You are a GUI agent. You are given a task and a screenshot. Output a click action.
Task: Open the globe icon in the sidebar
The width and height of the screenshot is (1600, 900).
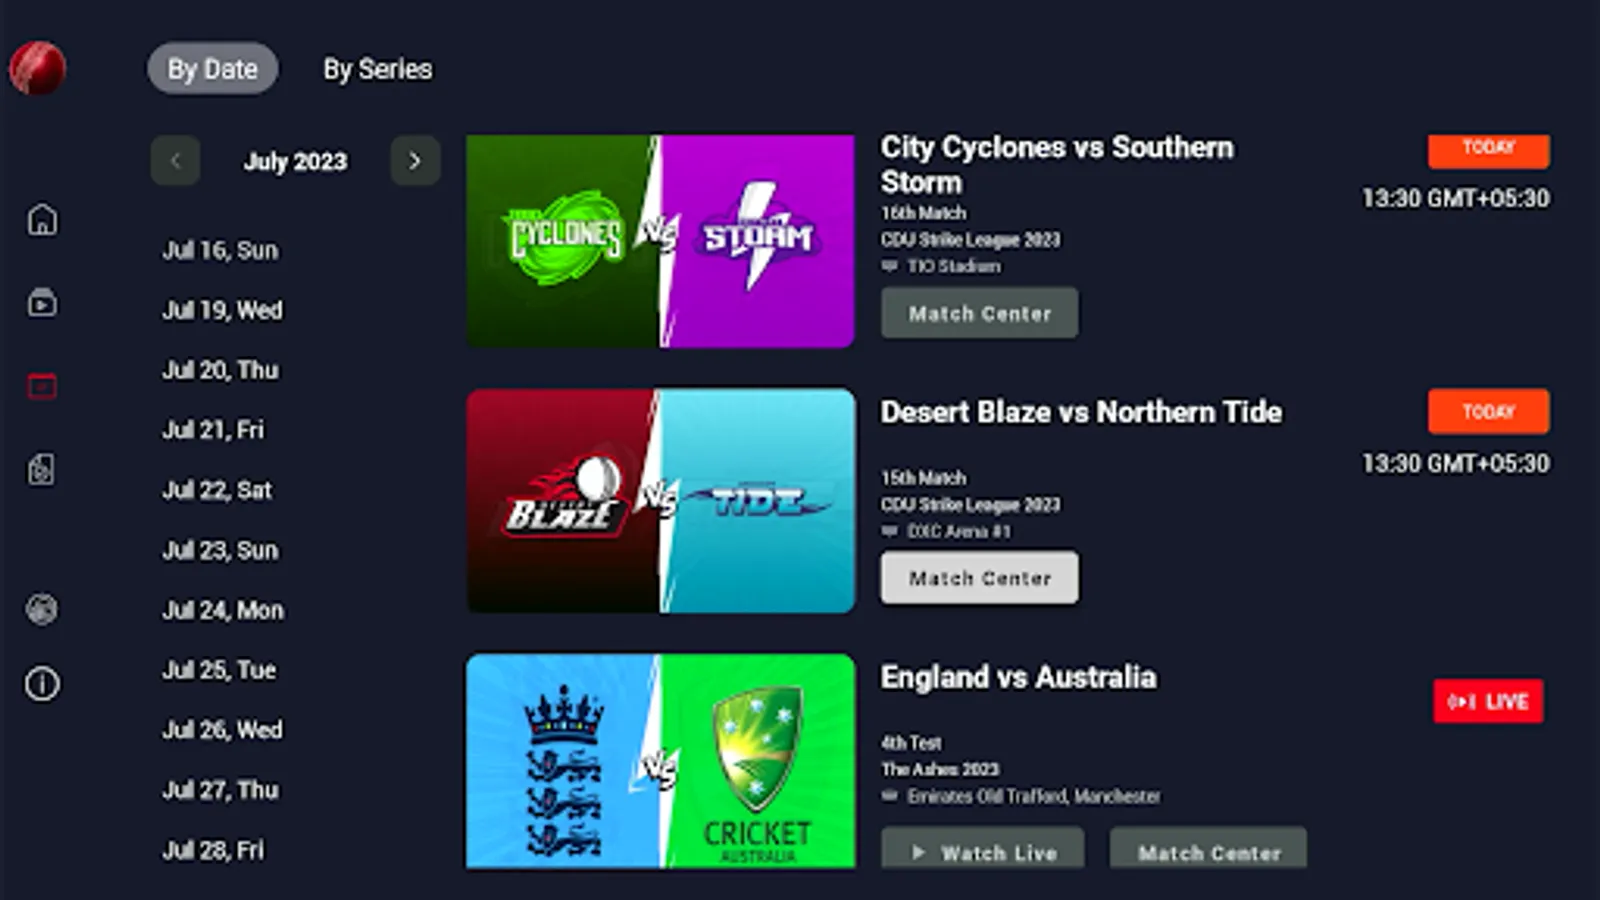(42, 609)
